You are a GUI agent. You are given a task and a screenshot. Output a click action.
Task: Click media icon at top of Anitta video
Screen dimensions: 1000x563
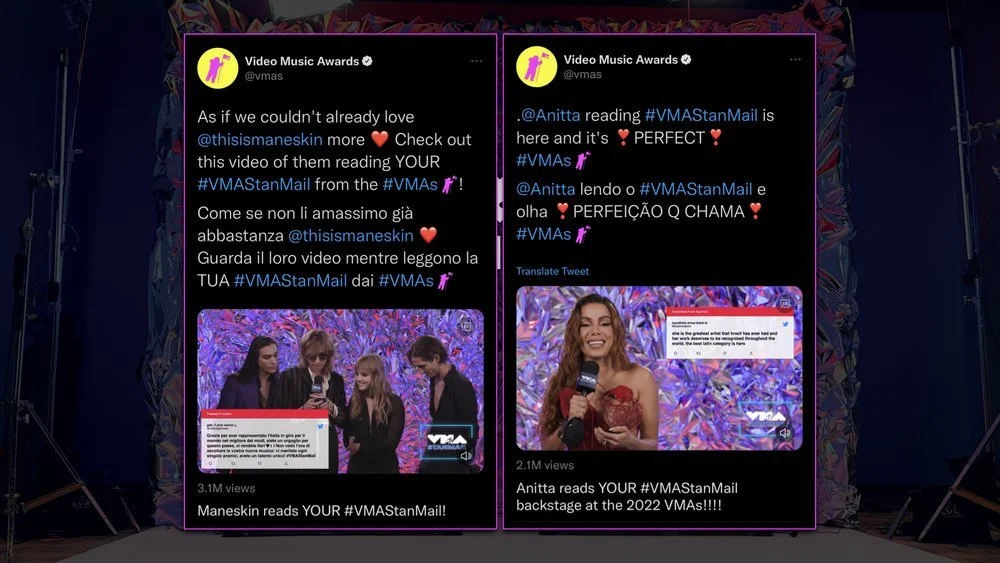(785, 303)
